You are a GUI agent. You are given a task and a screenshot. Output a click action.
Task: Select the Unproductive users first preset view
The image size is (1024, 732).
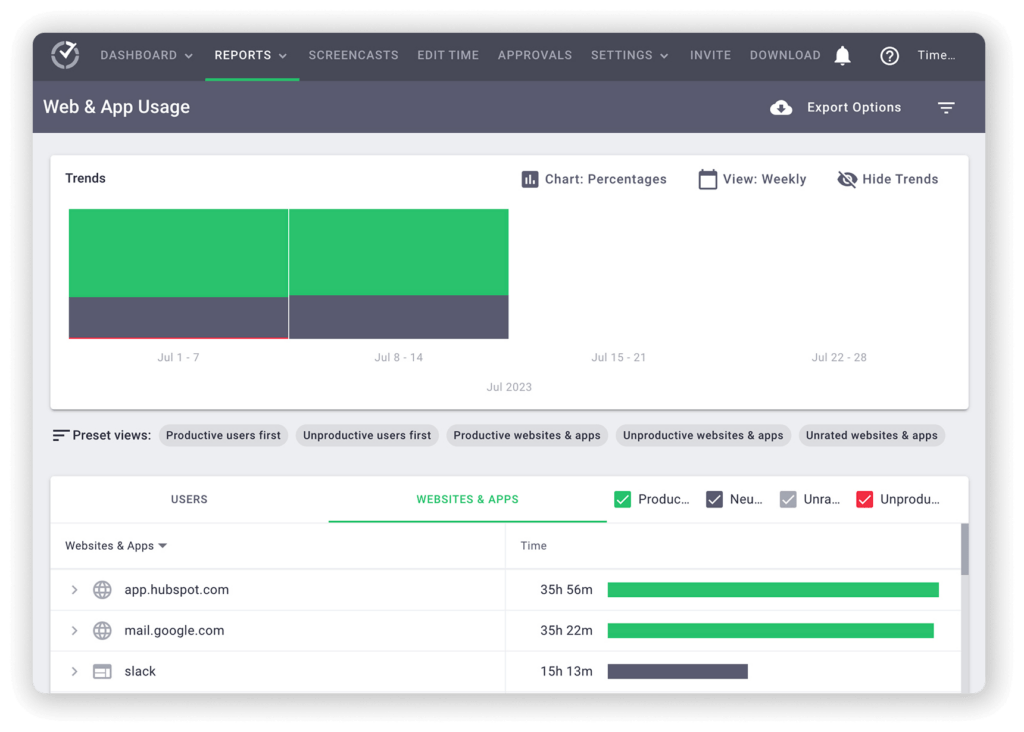(x=367, y=435)
